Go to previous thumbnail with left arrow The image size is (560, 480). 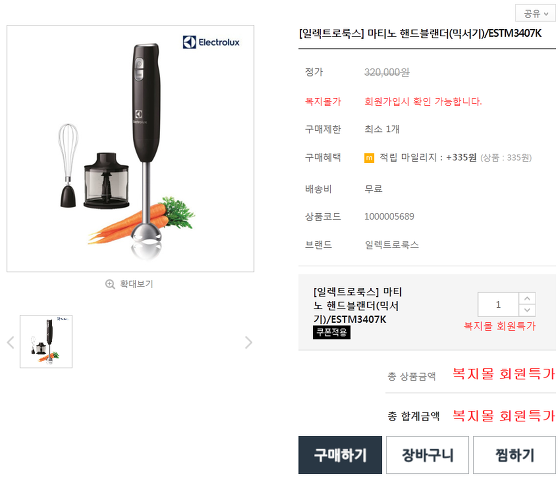pos(11,342)
